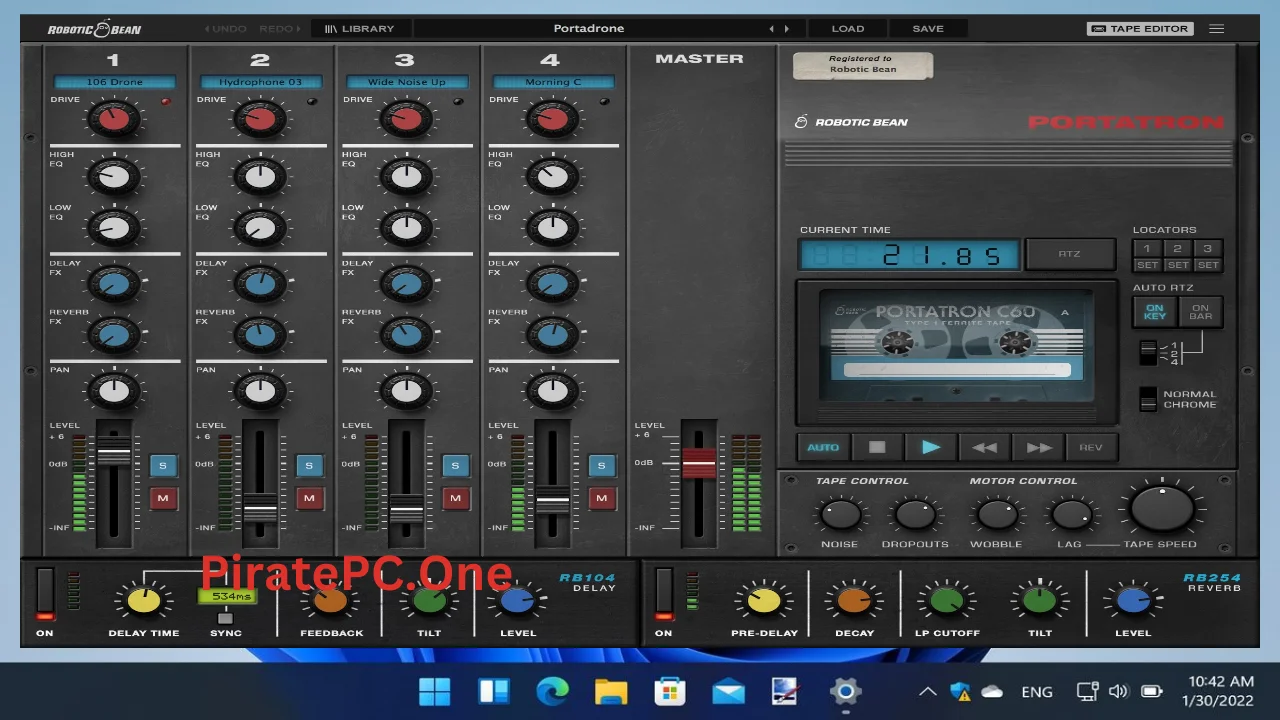Open File Explorer from taskbar
Screen dimensions: 1280x720
click(610, 691)
